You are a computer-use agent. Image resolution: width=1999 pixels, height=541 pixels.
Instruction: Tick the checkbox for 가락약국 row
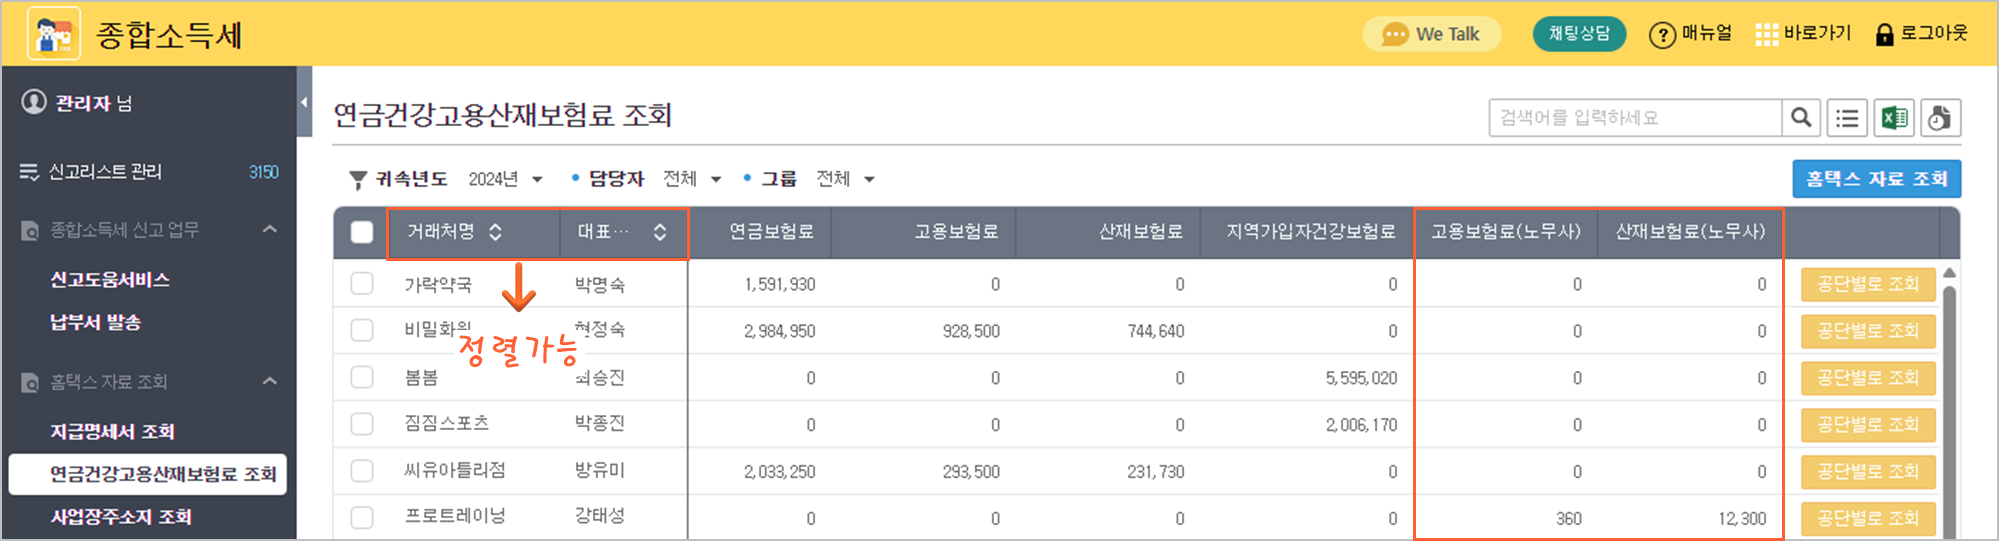click(x=362, y=284)
